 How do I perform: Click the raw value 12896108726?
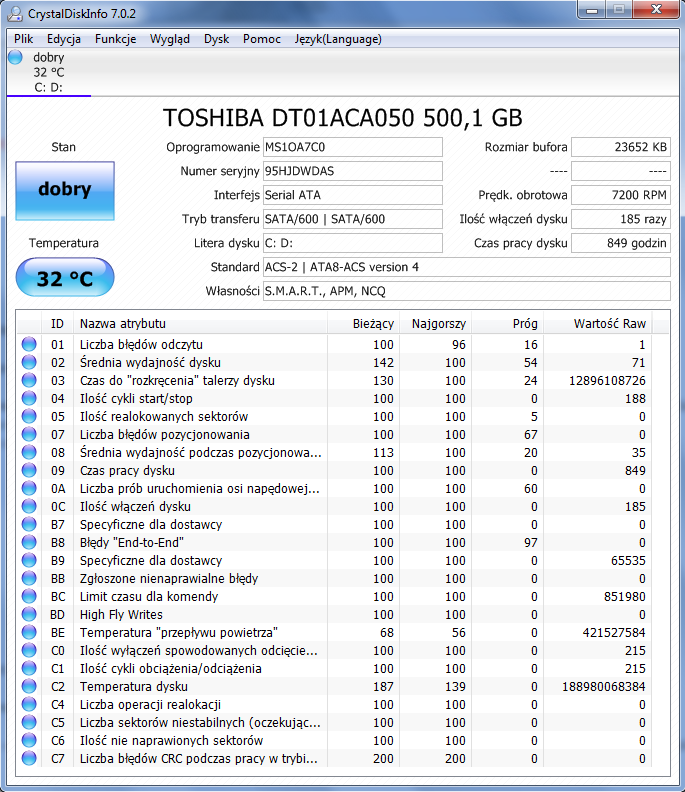point(607,380)
